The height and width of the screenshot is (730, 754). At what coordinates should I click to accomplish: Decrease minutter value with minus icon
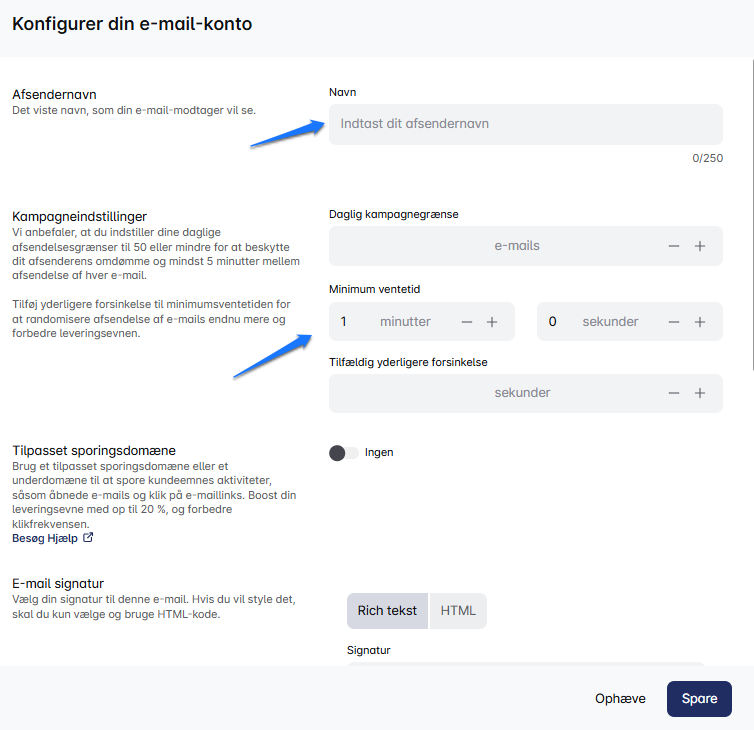[467, 322]
